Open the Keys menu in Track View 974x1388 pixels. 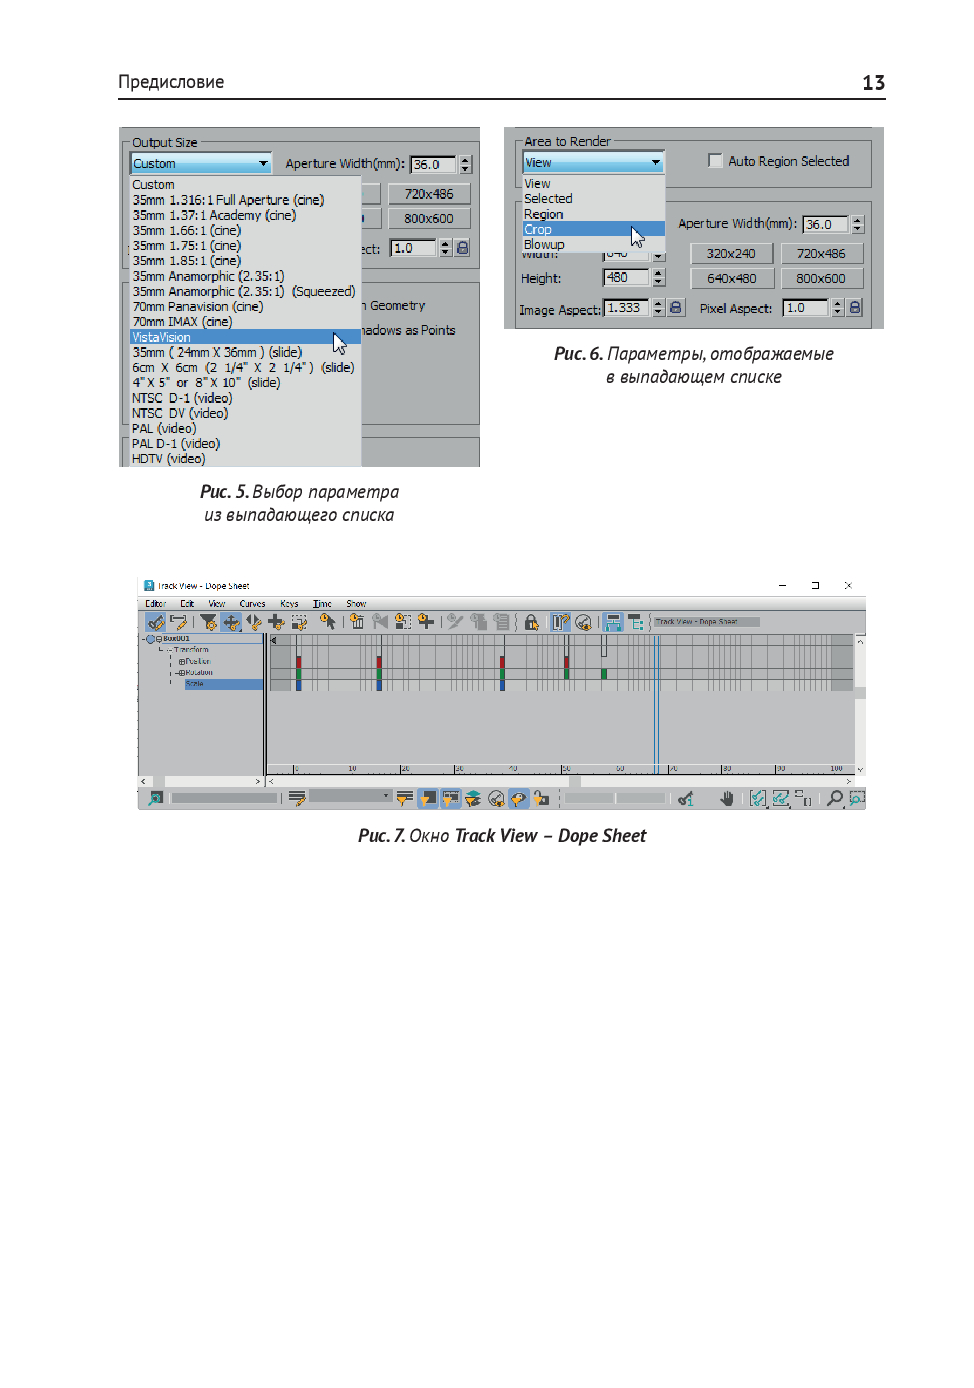[x=289, y=604]
